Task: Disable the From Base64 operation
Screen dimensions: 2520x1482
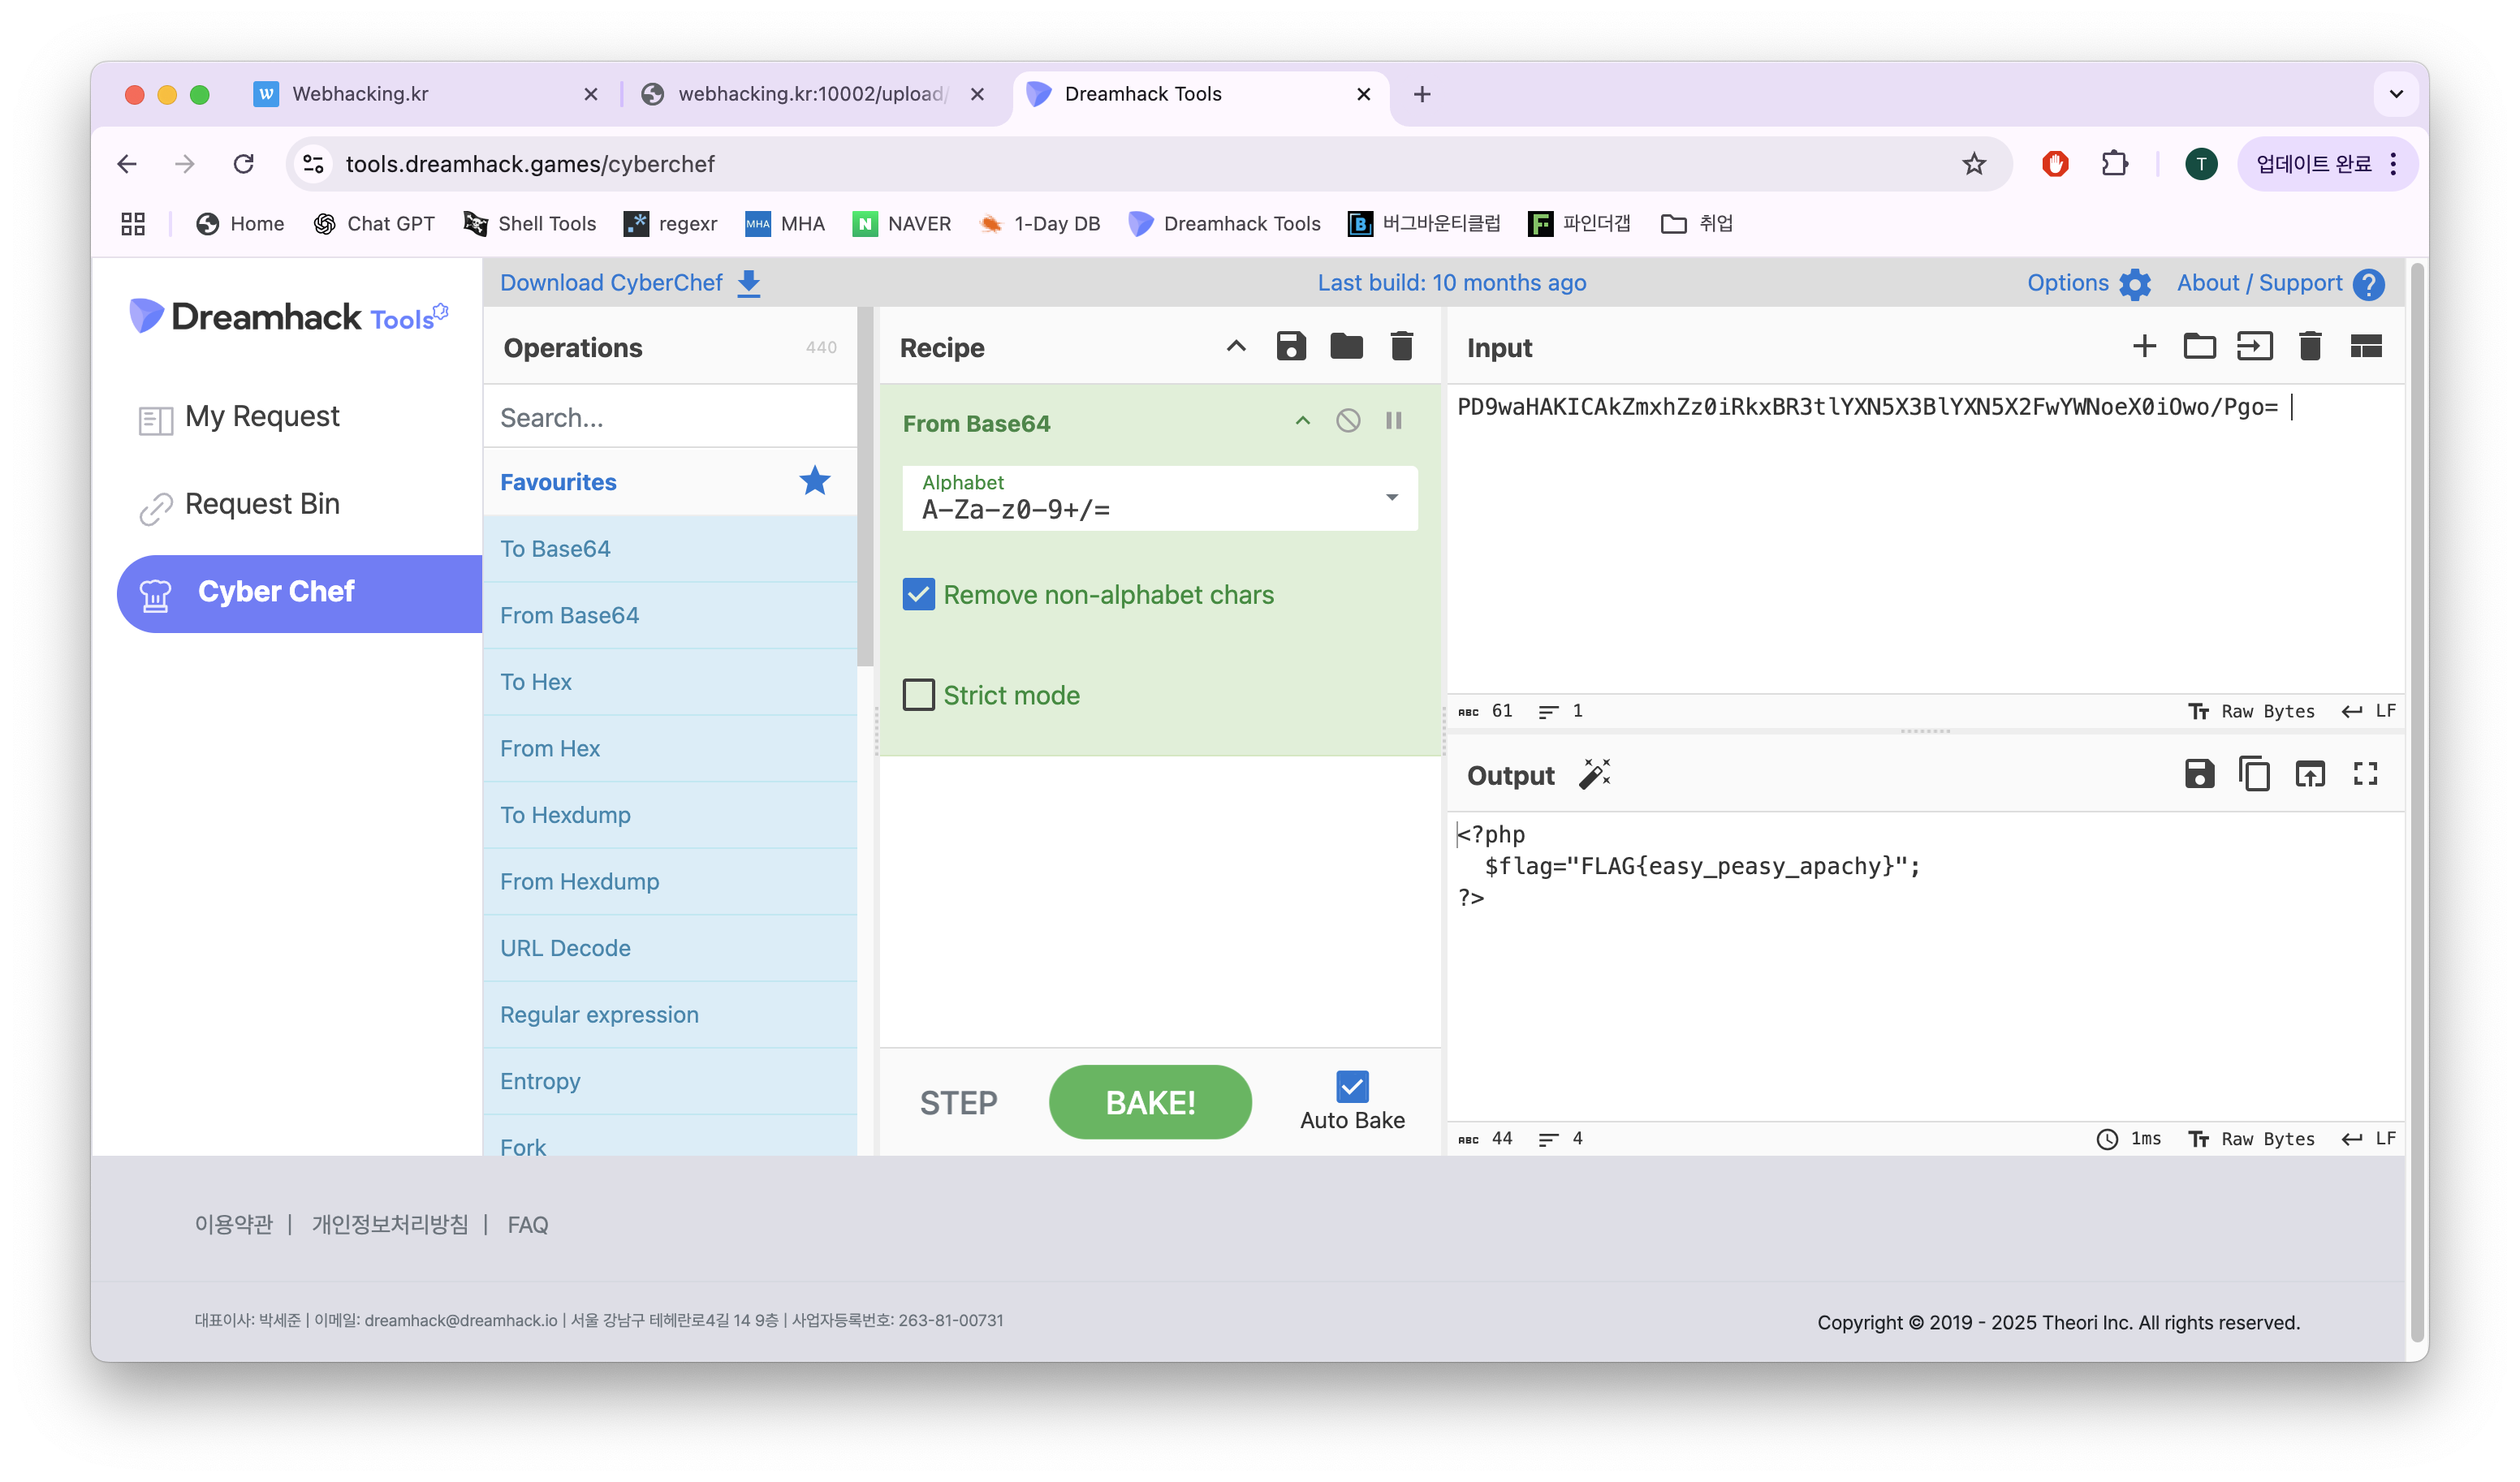Action: 1348,421
